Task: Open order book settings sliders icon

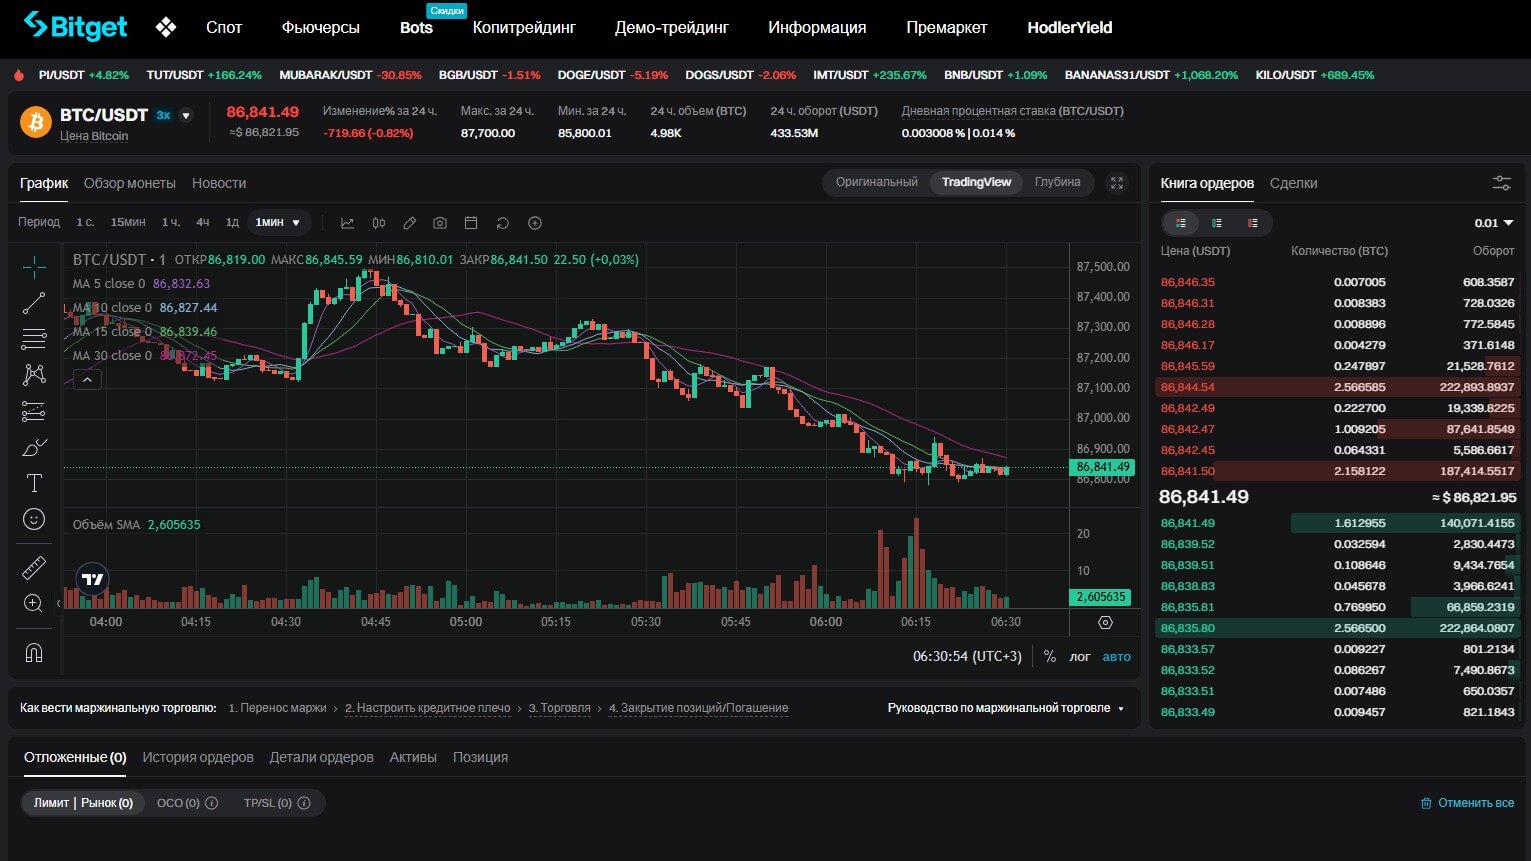Action: pos(1501,183)
